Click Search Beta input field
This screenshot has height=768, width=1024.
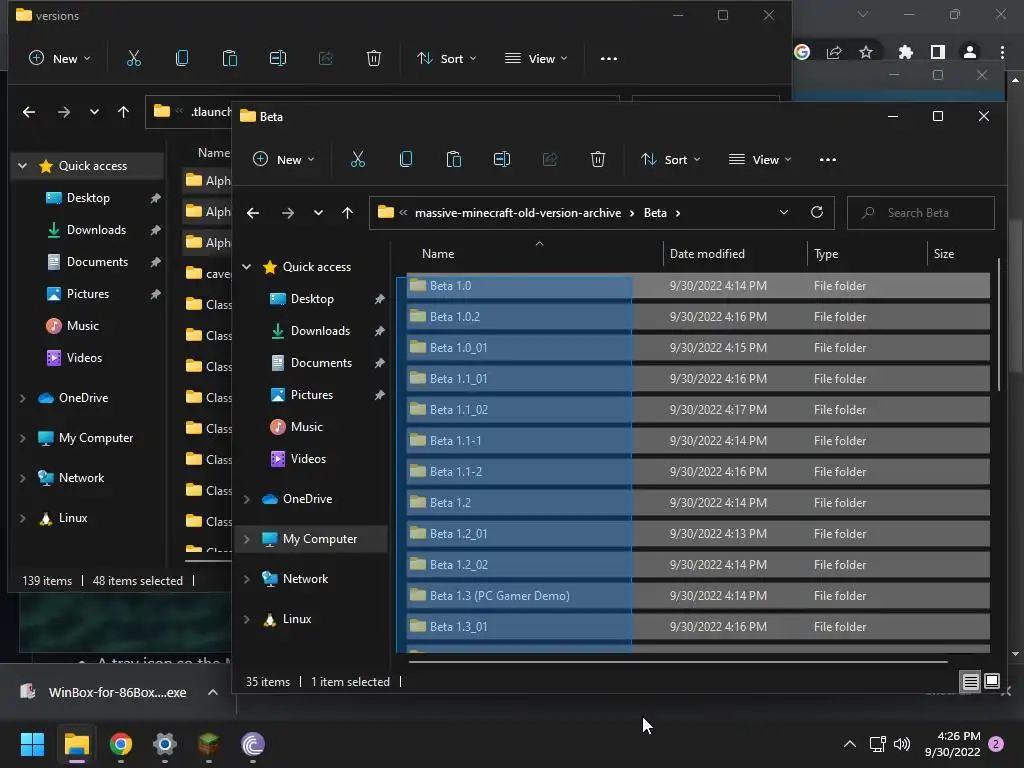click(921, 213)
